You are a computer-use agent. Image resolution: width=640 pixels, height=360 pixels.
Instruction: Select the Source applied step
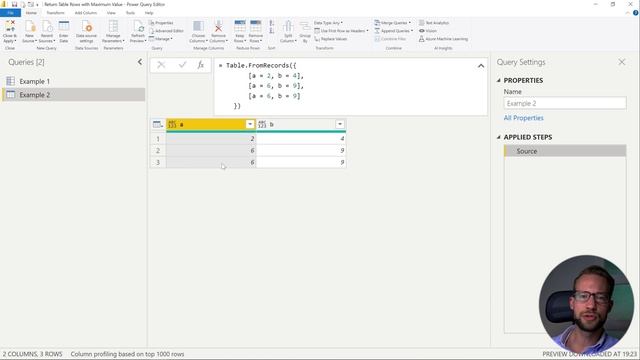click(565, 151)
